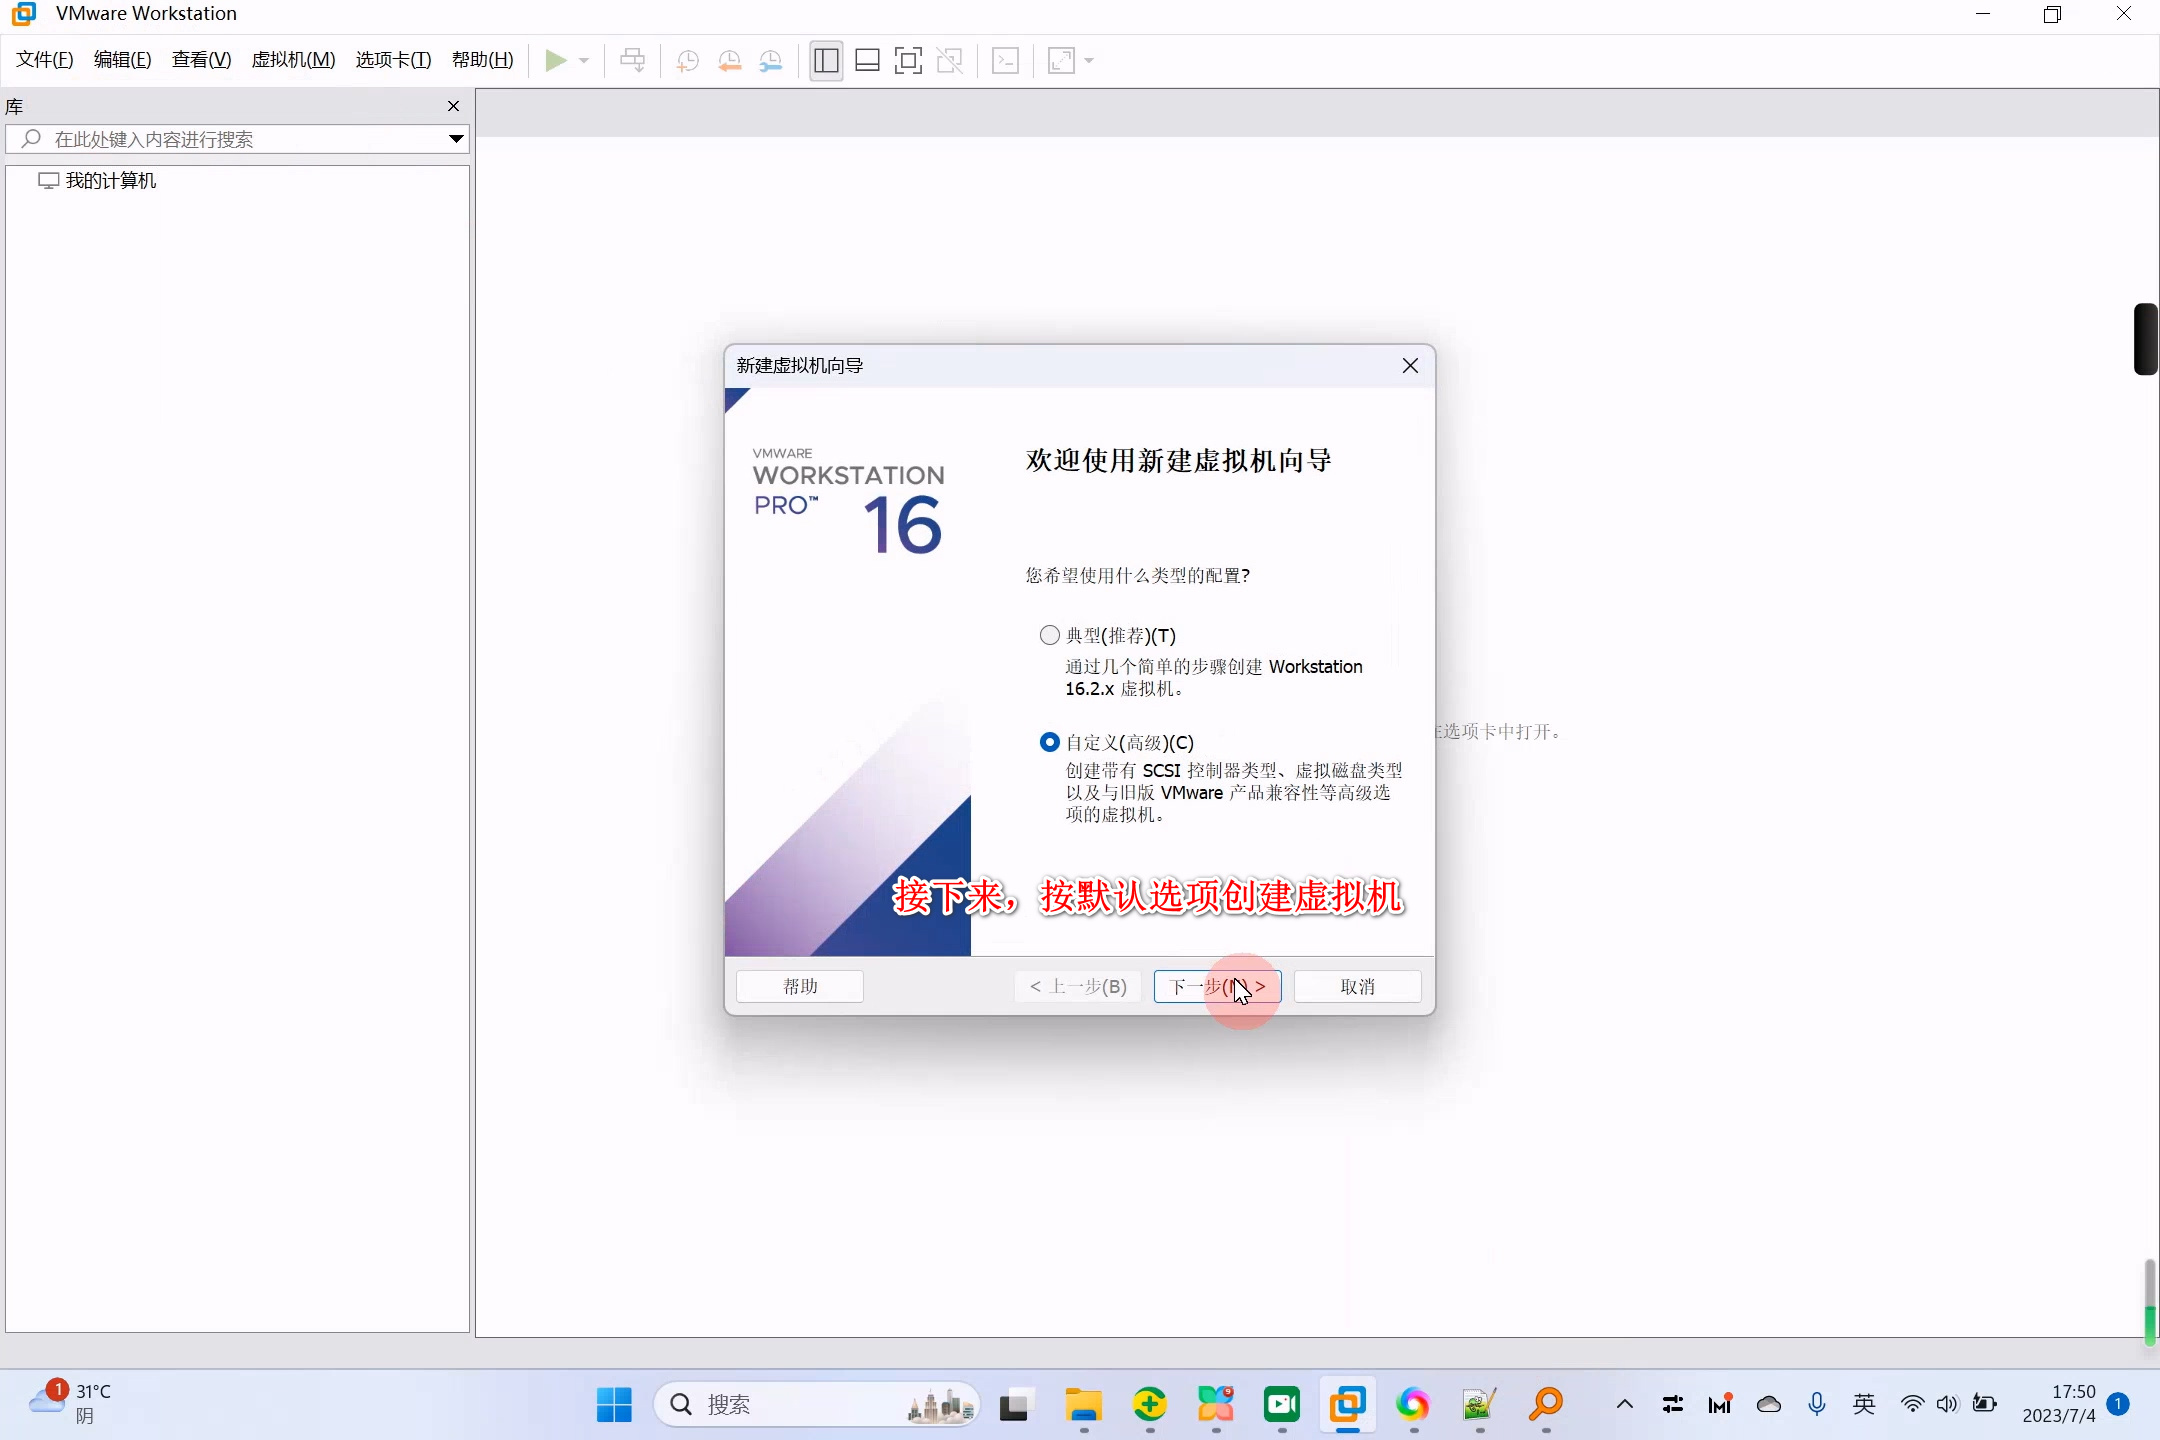Viewport: 2160px width, 1440px height.
Task: Expand the library search filter dropdown arrow
Action: (x=456, y=139)
